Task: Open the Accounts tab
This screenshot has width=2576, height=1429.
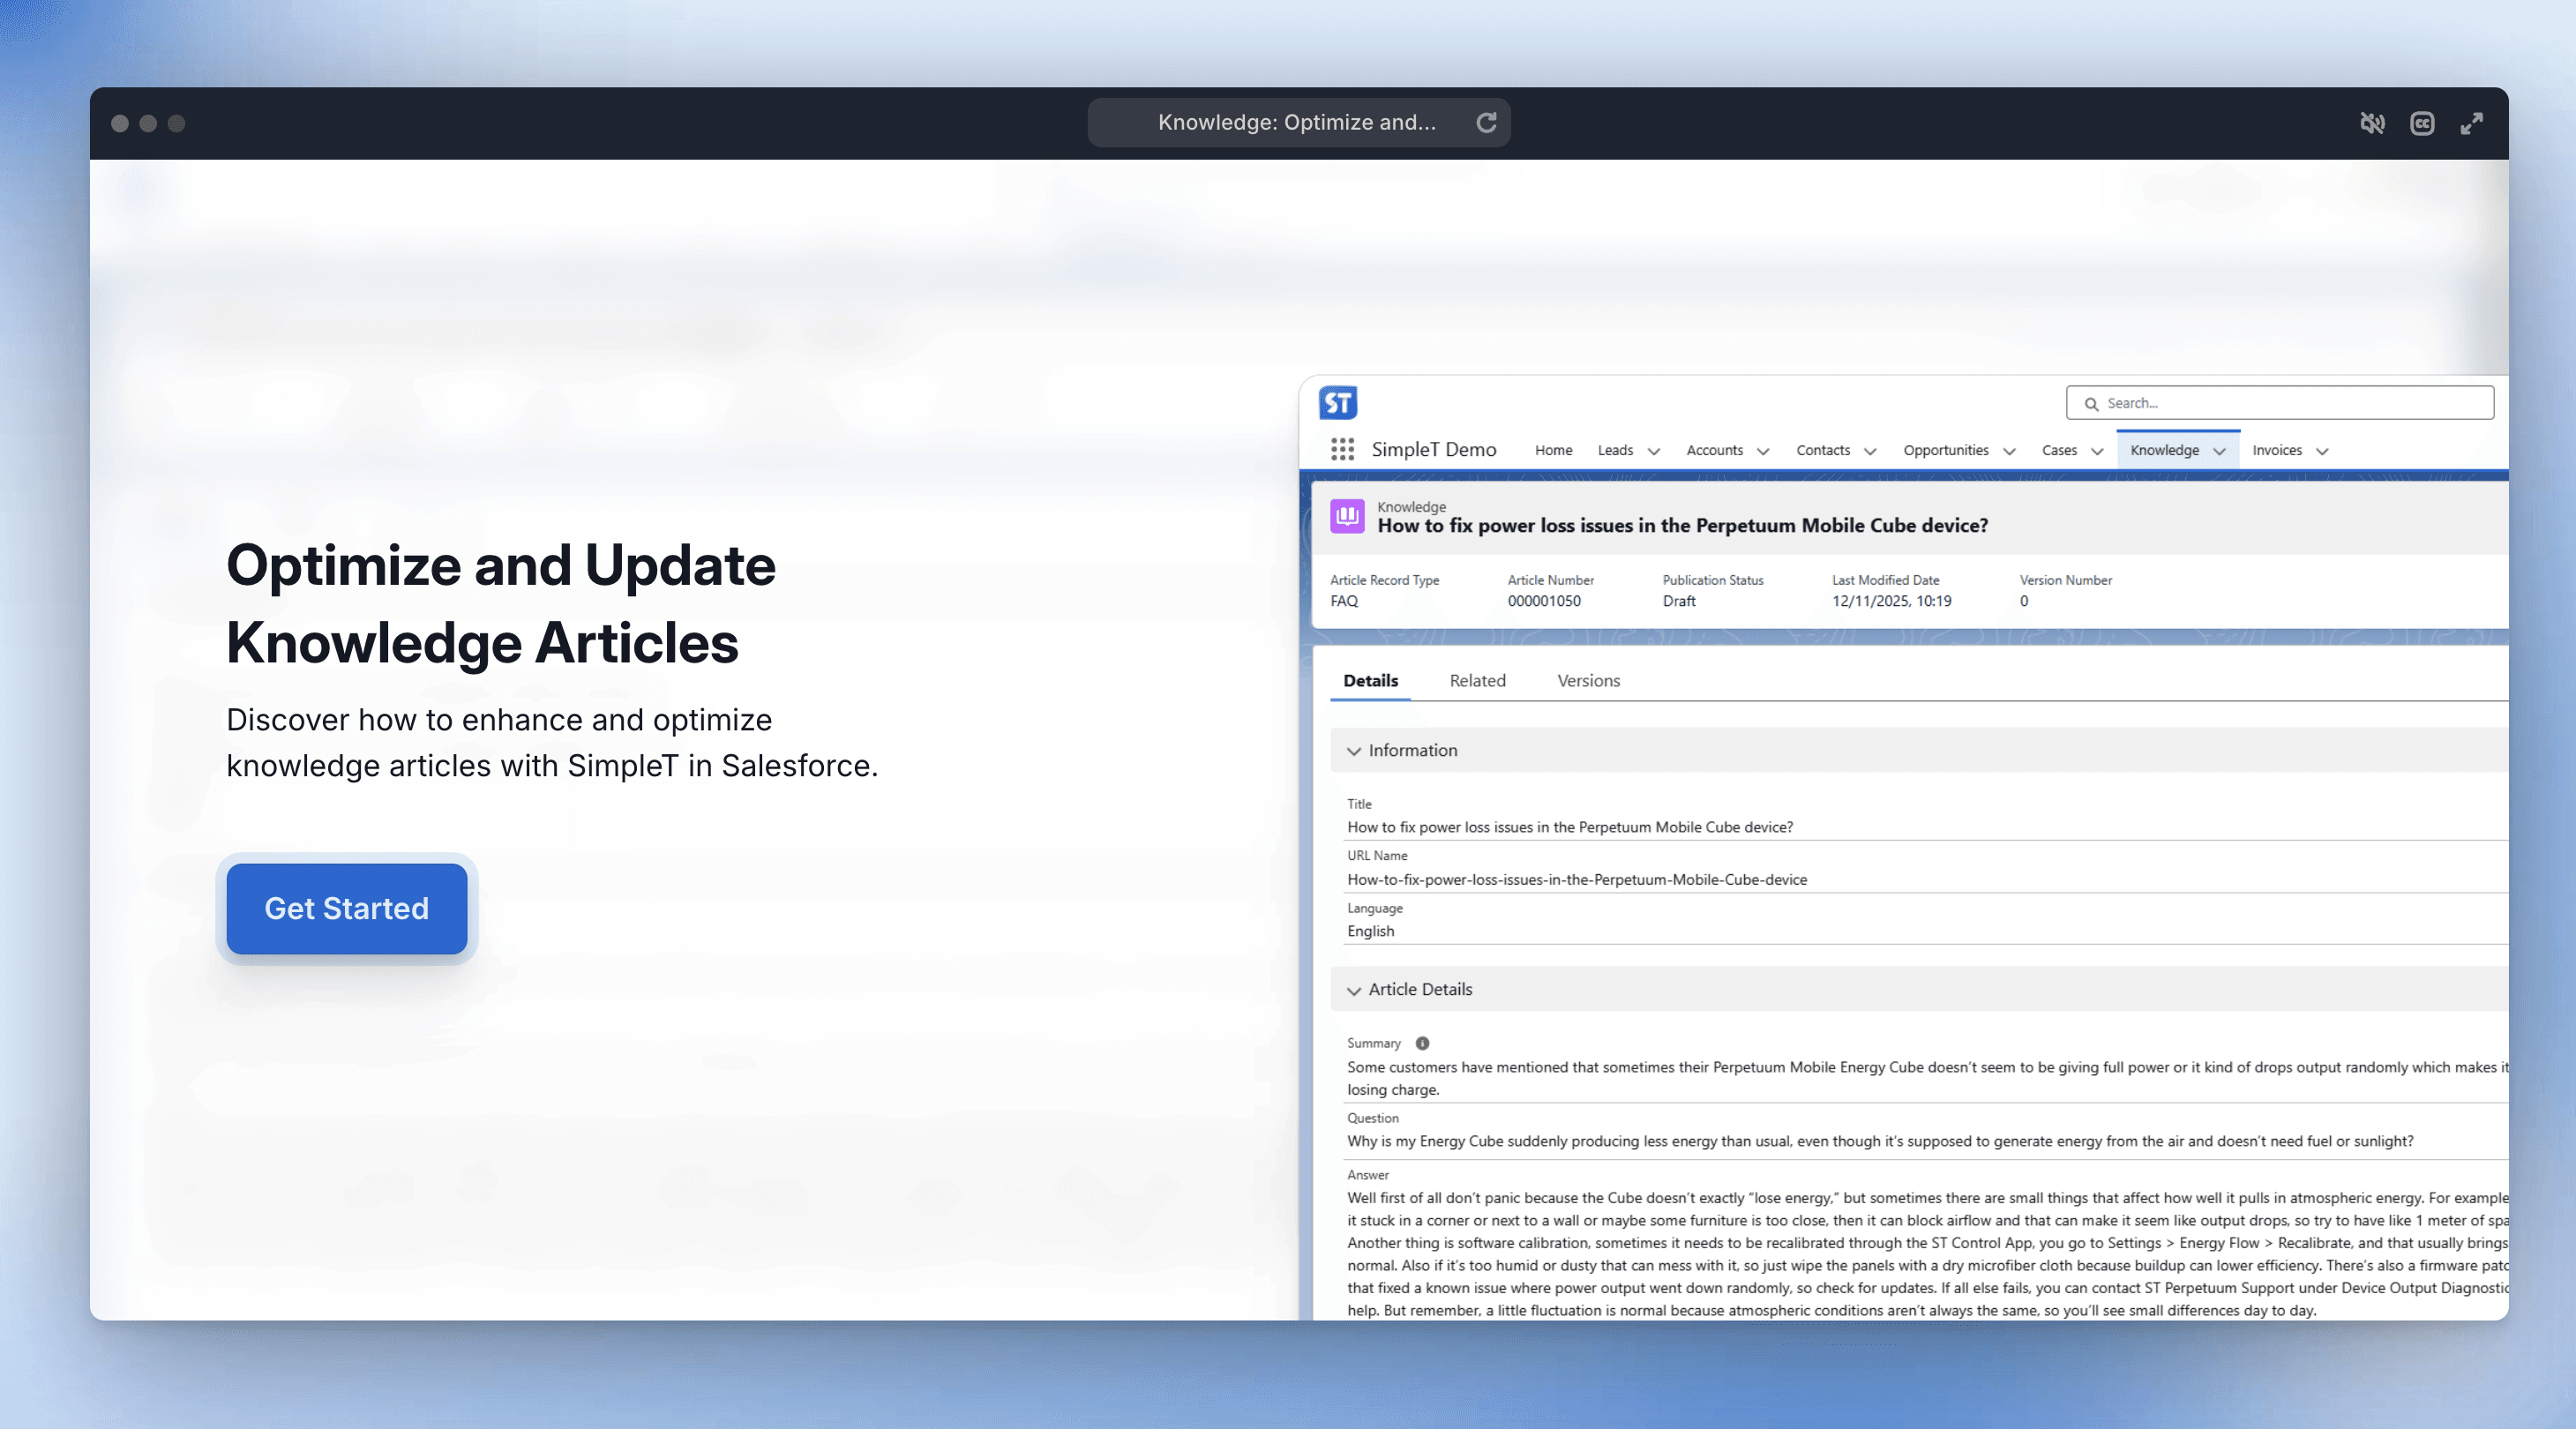Action: click(1714, 450)
